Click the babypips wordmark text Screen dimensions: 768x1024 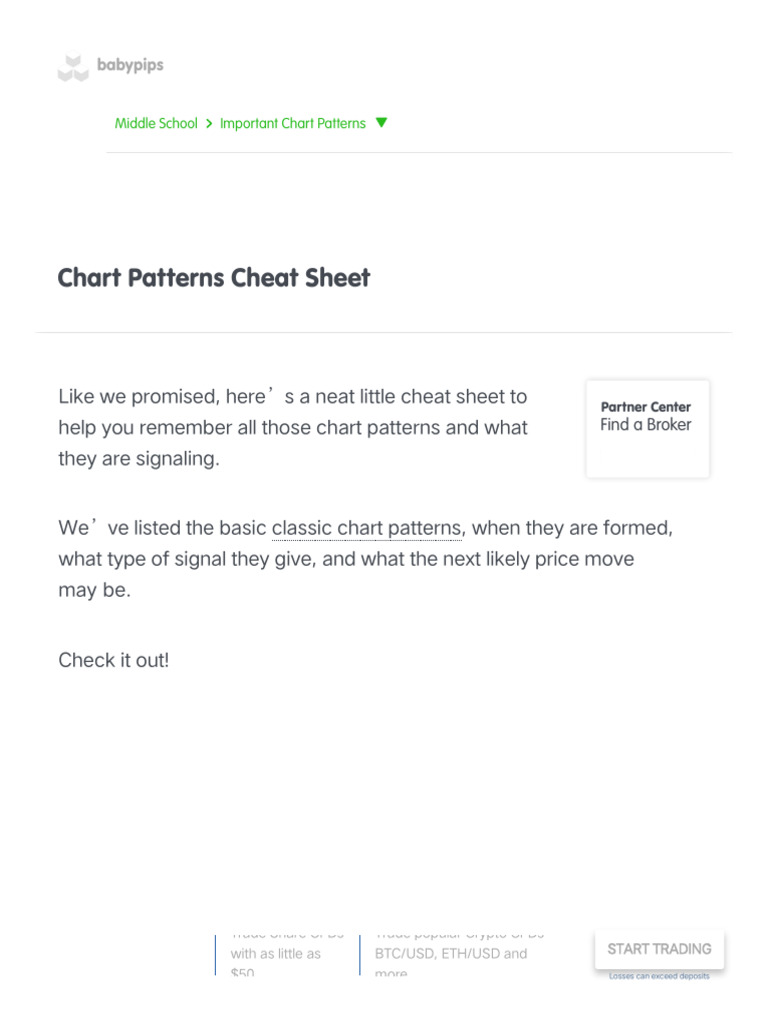coord(130,66)
